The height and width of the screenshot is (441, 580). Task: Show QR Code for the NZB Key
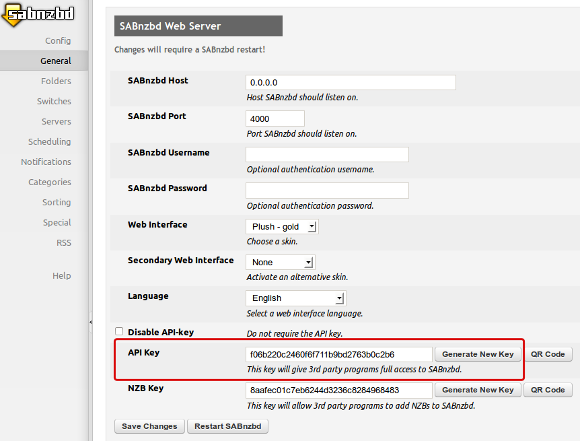click(x=548, y=390)
